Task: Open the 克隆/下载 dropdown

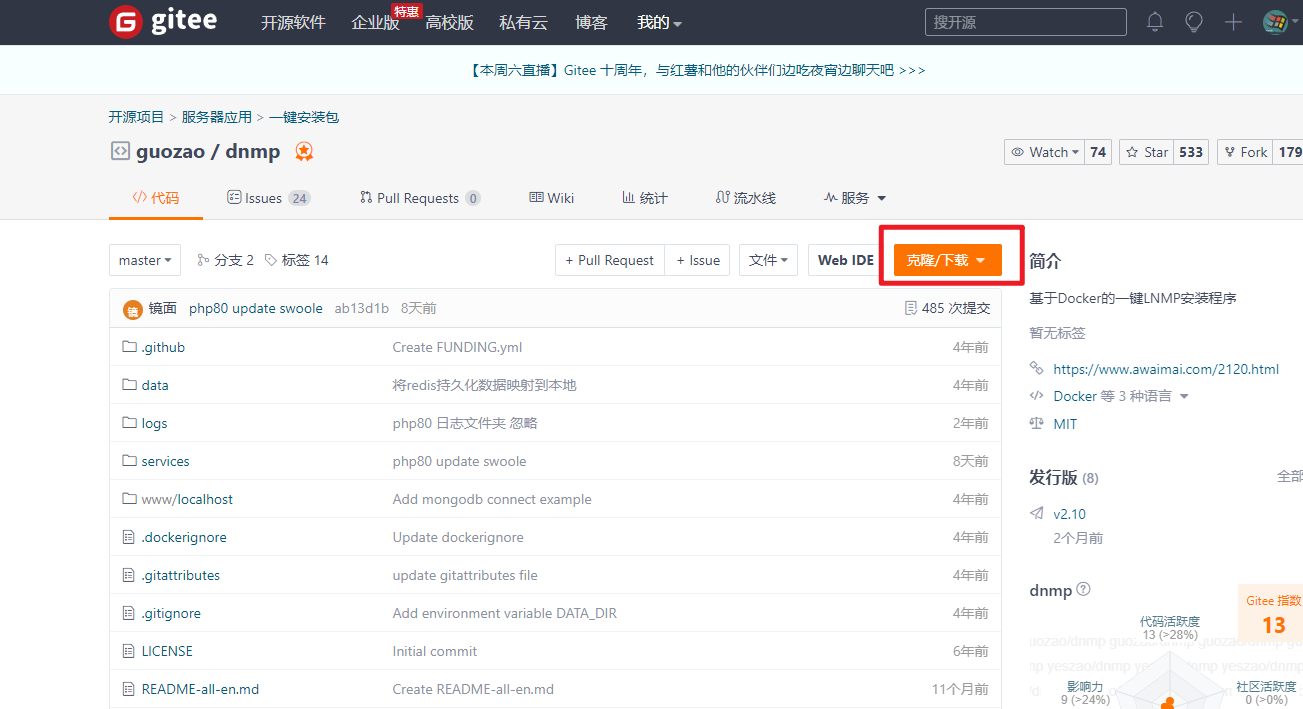Action: coord(946,259)
